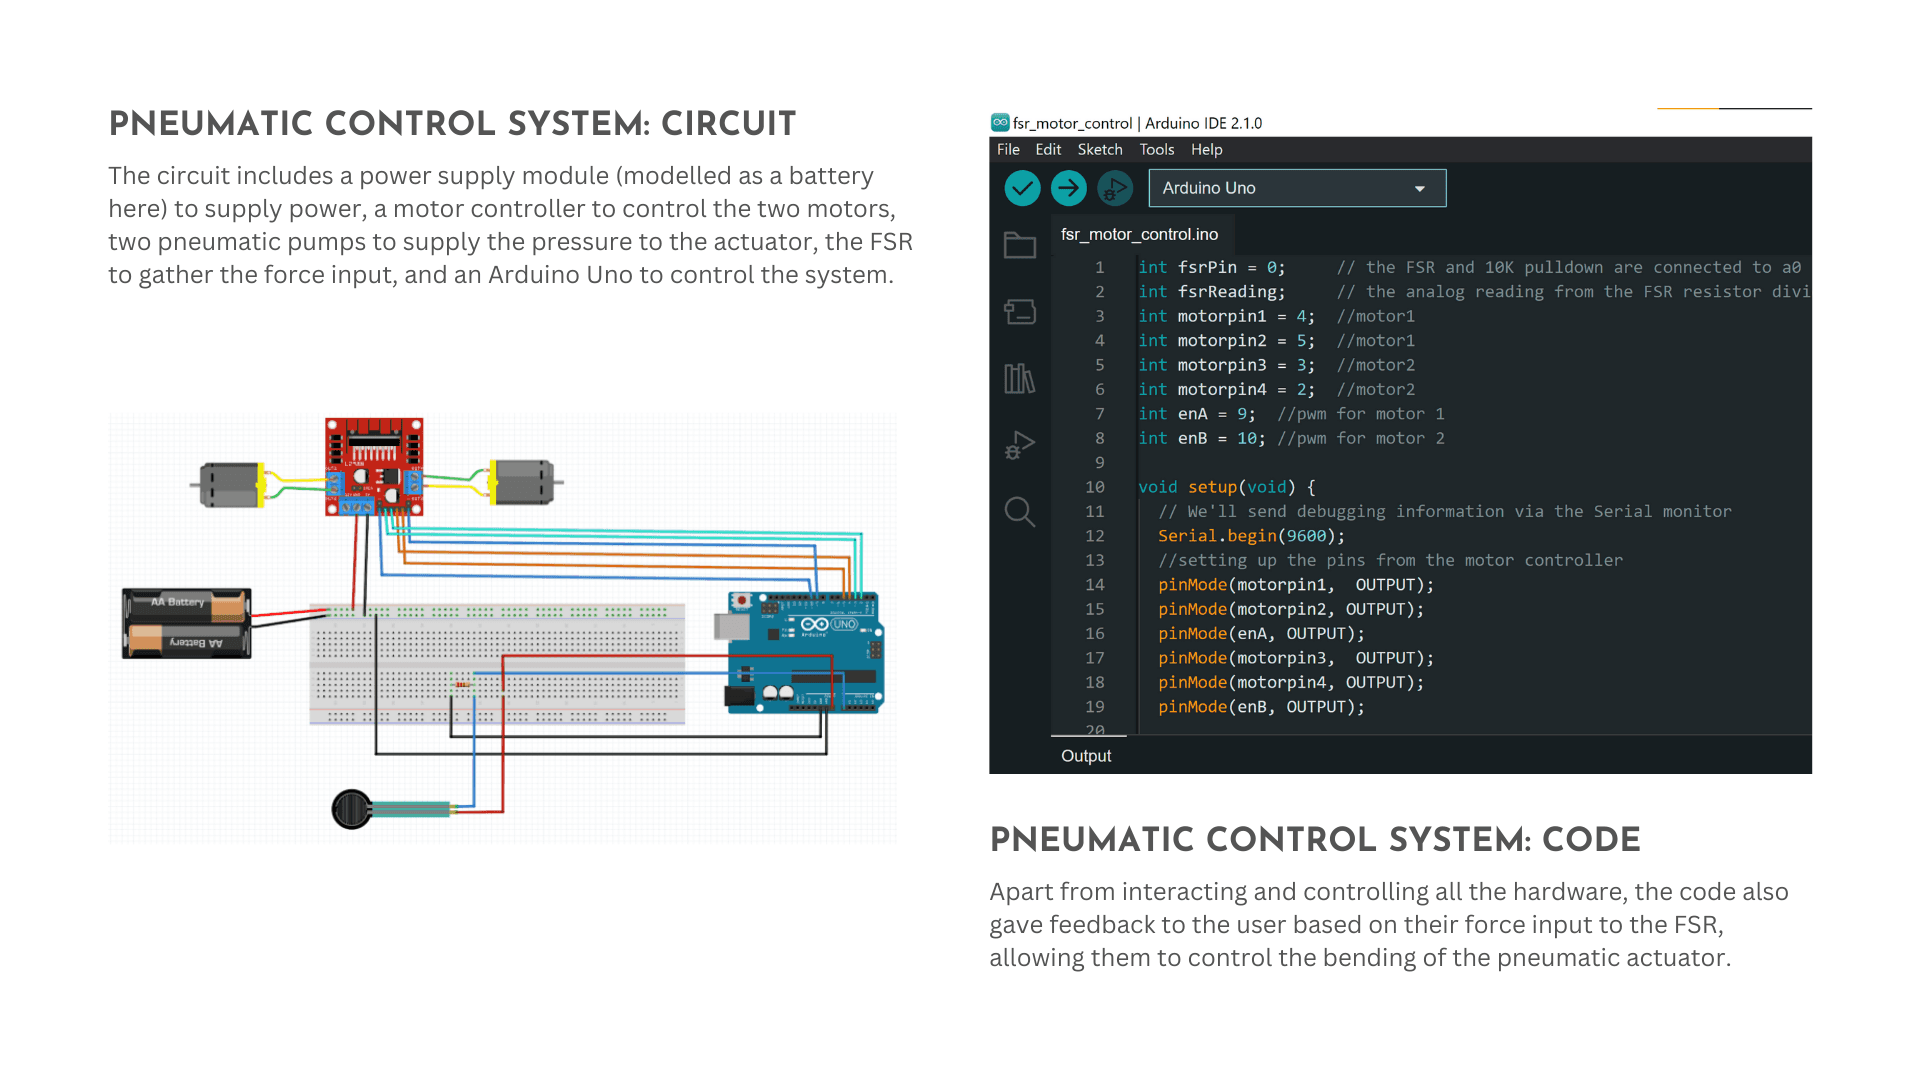This screenshot has height=1080, width=1920.
Task: Open the Debug panel in sidebar
Action: tap(1019, 445)
